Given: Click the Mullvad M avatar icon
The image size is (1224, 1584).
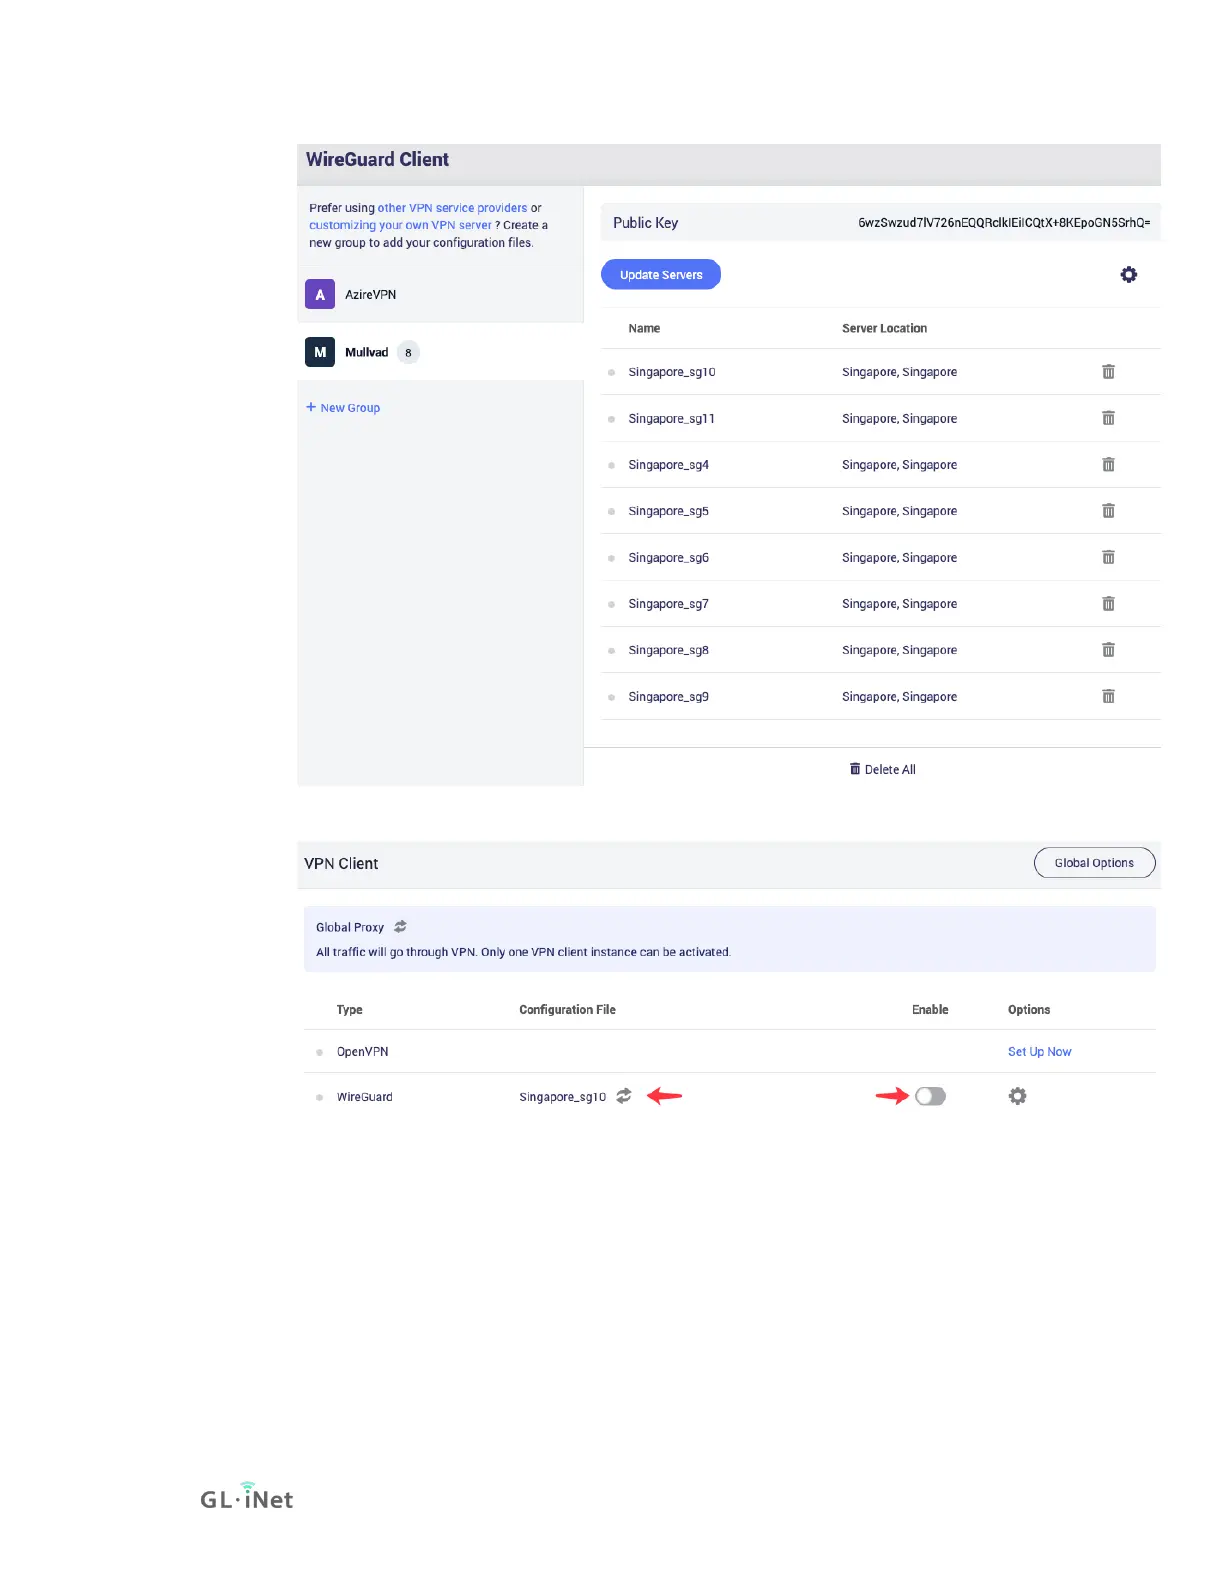Looking at the screenshot, I should tap(320, 352).
